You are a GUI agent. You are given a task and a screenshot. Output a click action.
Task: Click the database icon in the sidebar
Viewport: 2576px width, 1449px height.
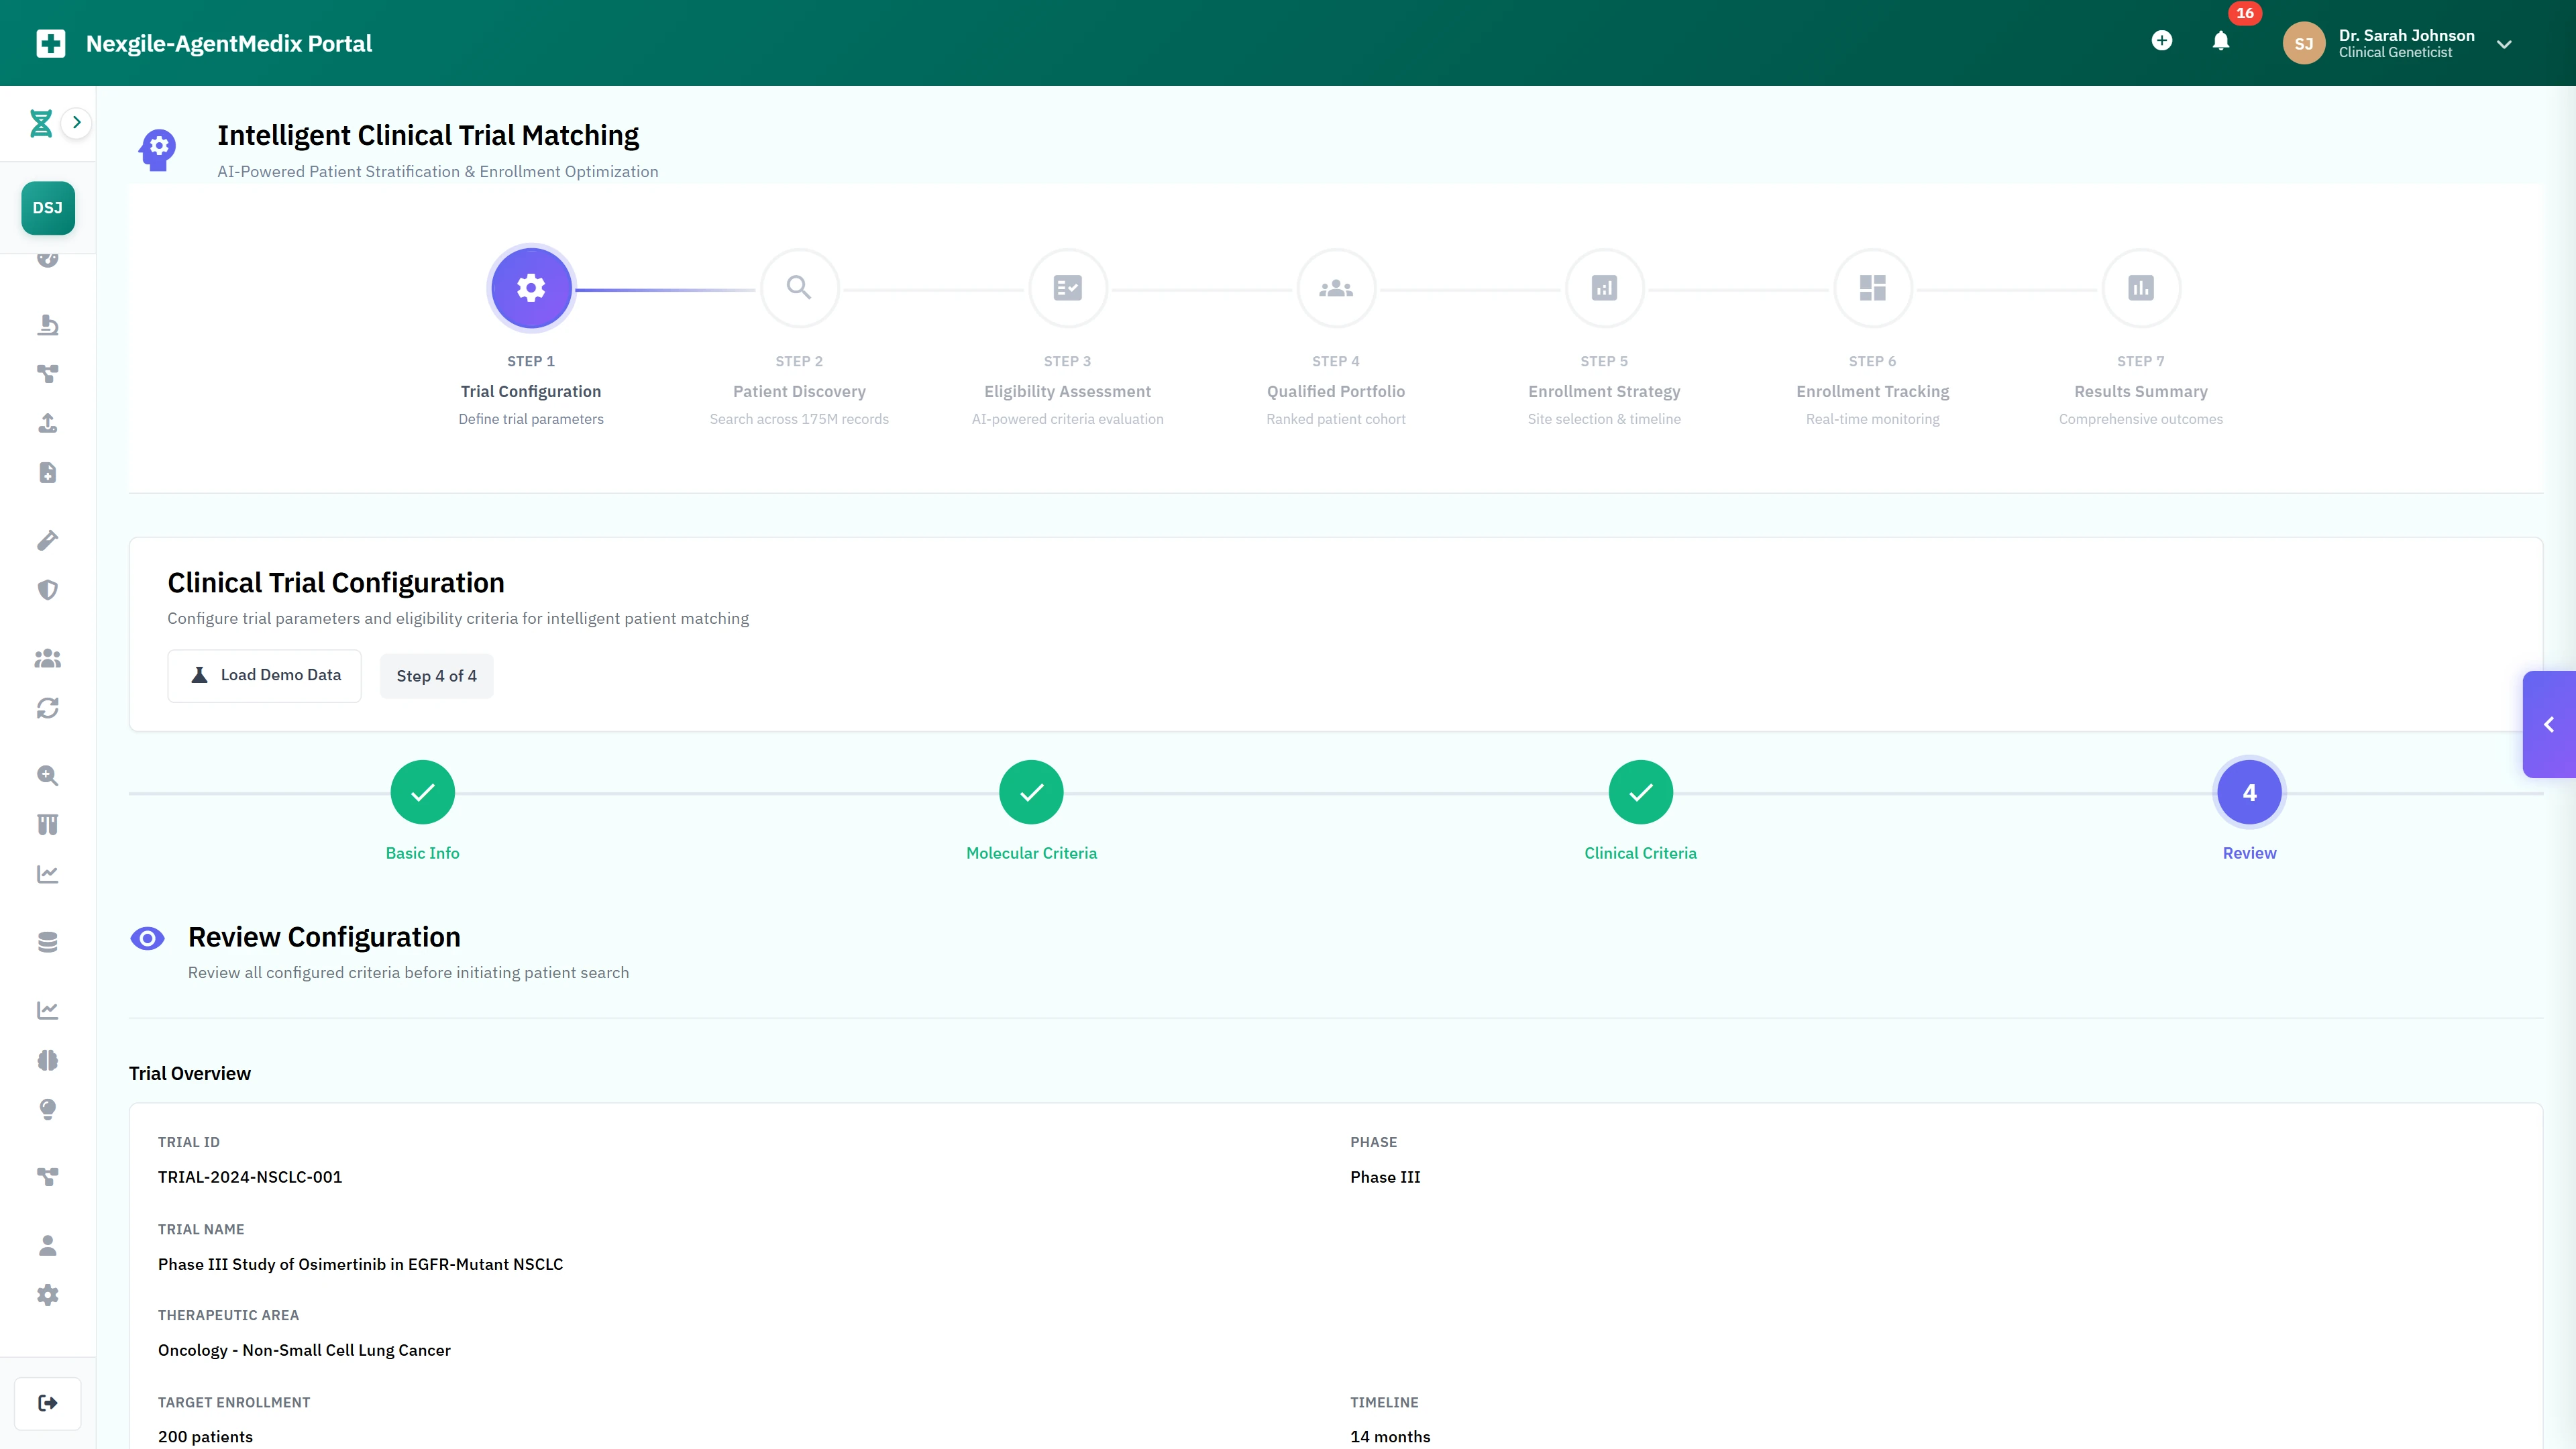[x=47, y=941]
